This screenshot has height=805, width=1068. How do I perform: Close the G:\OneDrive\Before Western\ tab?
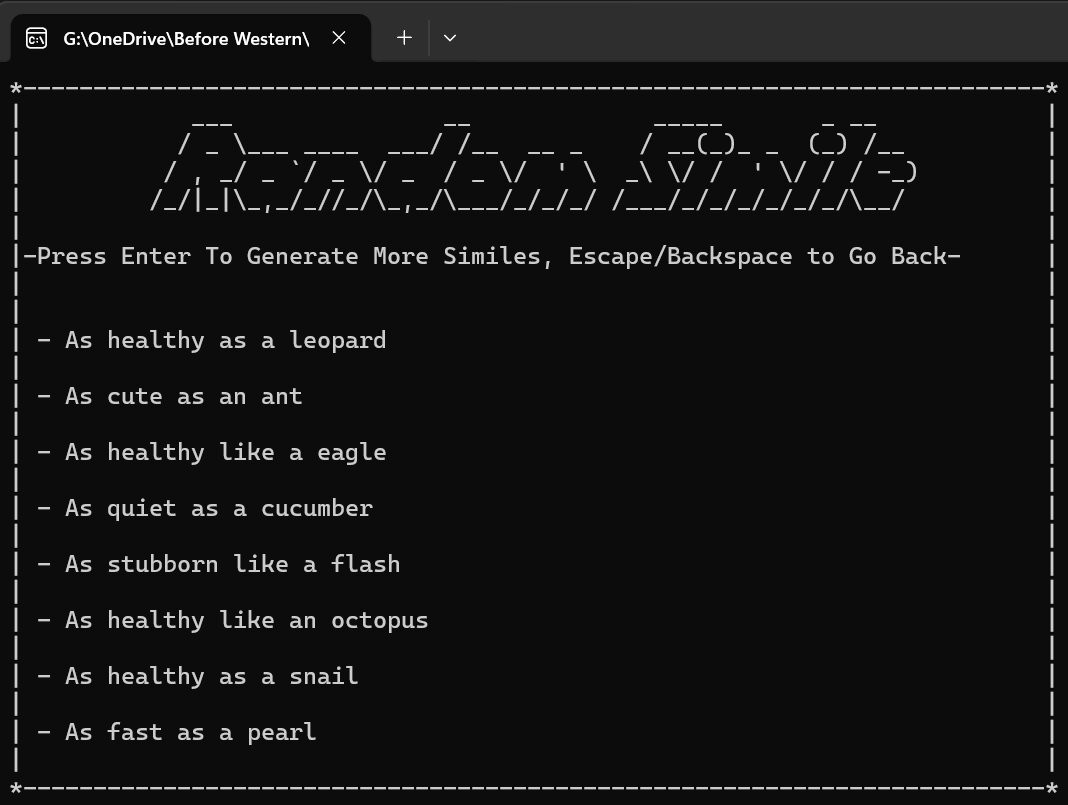tap(339, 38)
